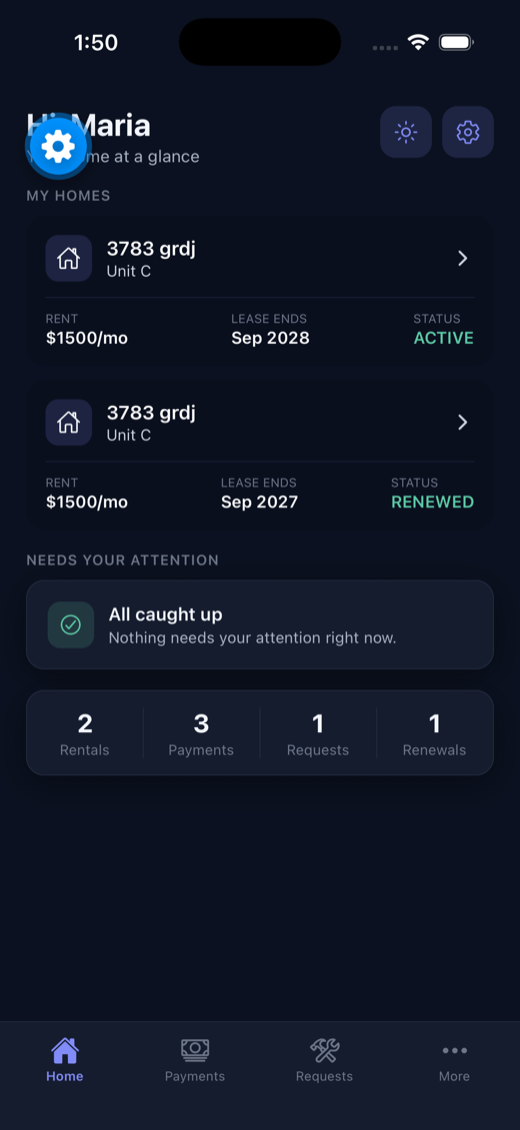View the 2 Rentals stat
This screenshot has width=520, height=1130.
click(x=85, y=734)
